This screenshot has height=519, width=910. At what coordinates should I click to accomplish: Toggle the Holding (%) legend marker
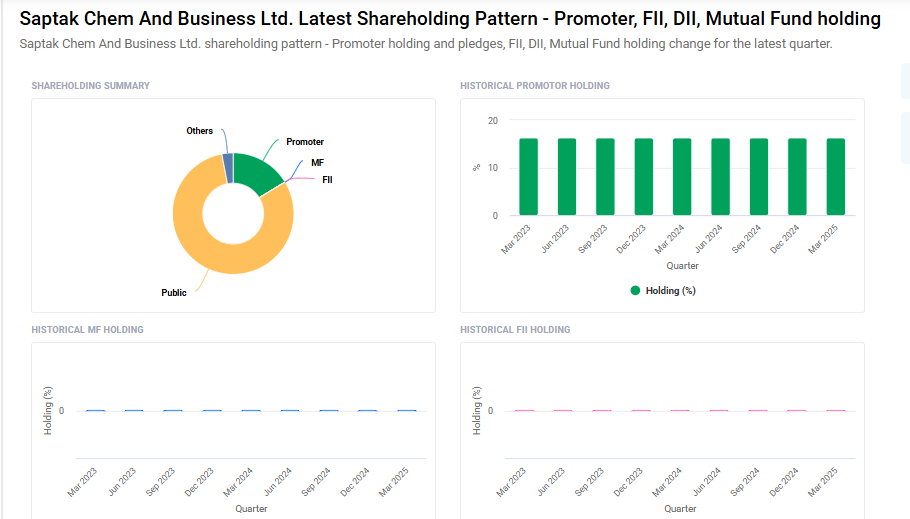tap(635, 291)
